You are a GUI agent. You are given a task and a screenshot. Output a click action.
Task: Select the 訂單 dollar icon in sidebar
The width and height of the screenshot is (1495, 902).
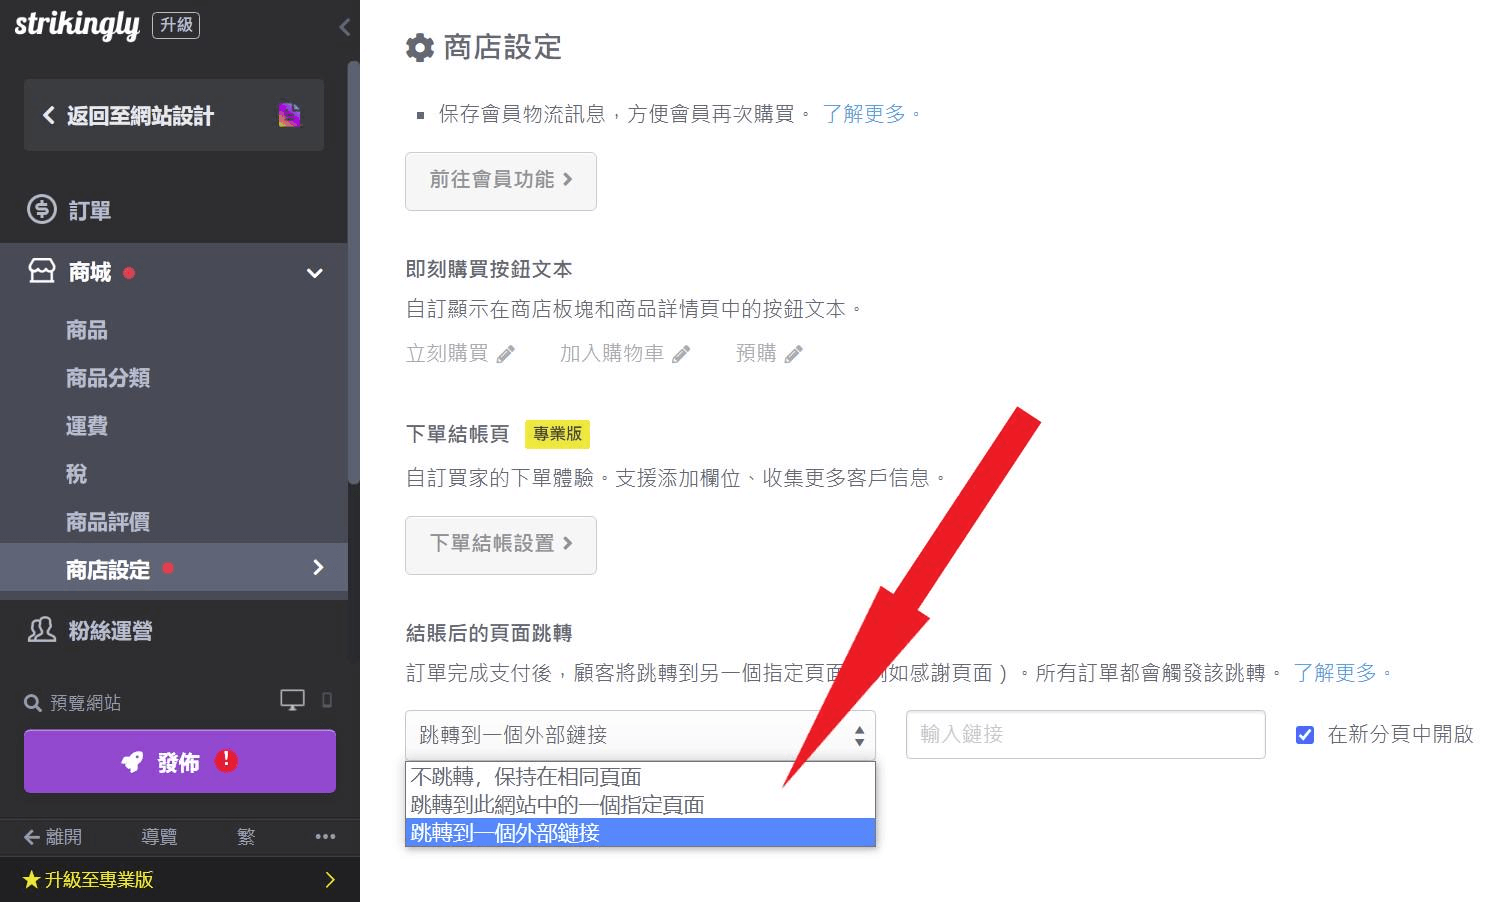pos(40,210)
